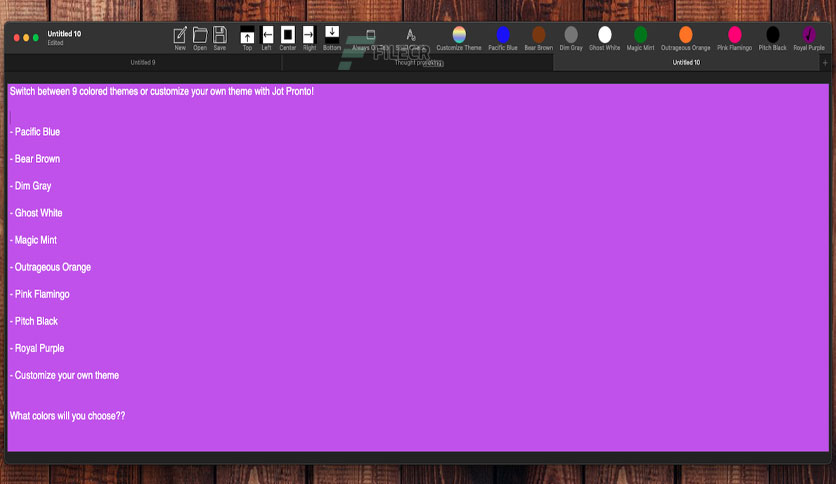836x484 pixels.
Task: Click the line '- Dim Gray' in note
Action: (x=30, y=186)
